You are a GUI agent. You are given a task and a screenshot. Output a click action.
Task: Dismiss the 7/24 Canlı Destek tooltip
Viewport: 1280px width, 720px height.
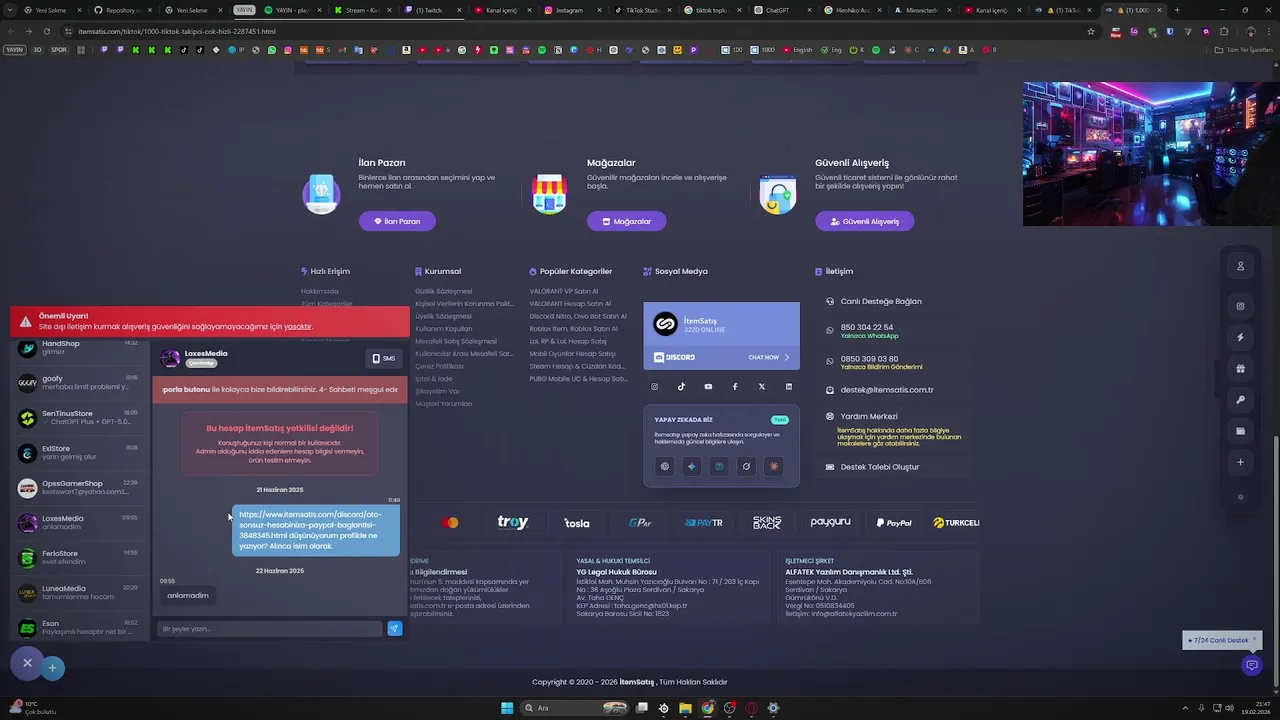(x=1254, y=640)
